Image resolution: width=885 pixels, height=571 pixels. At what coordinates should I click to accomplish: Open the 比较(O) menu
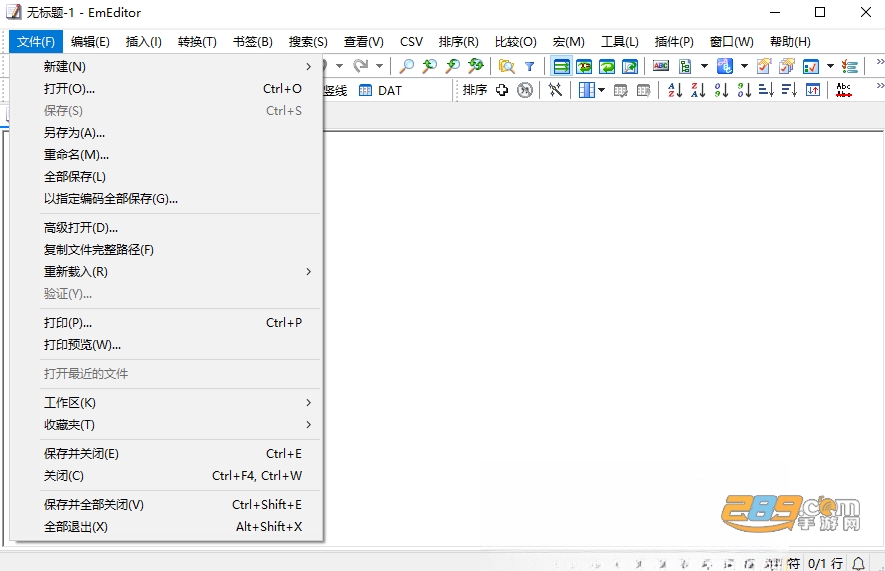coord(515,42)
